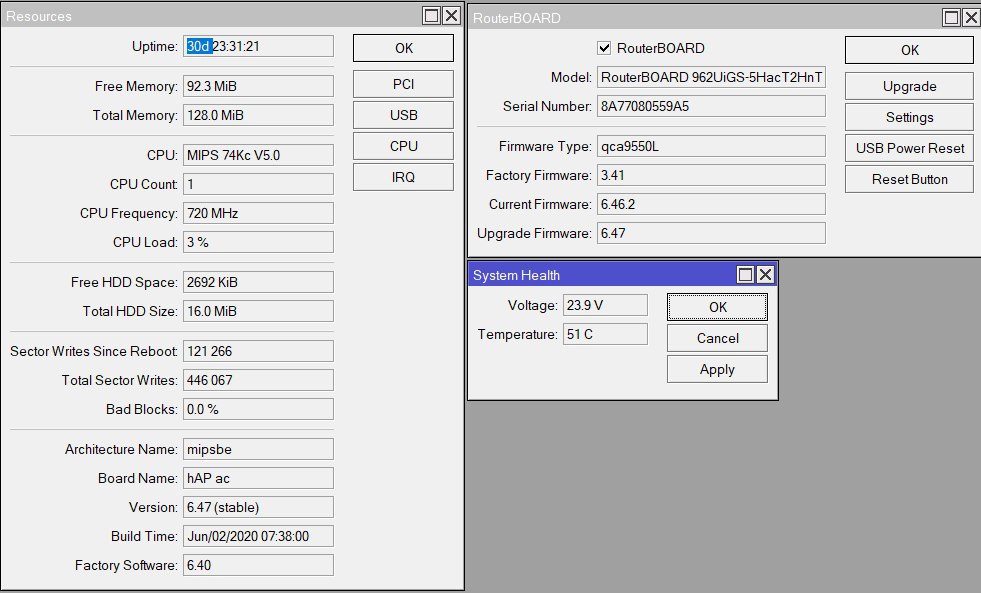Click the CPU Load field 3 %
Viewport: 981px width, 593px height.
click(258, 242)
